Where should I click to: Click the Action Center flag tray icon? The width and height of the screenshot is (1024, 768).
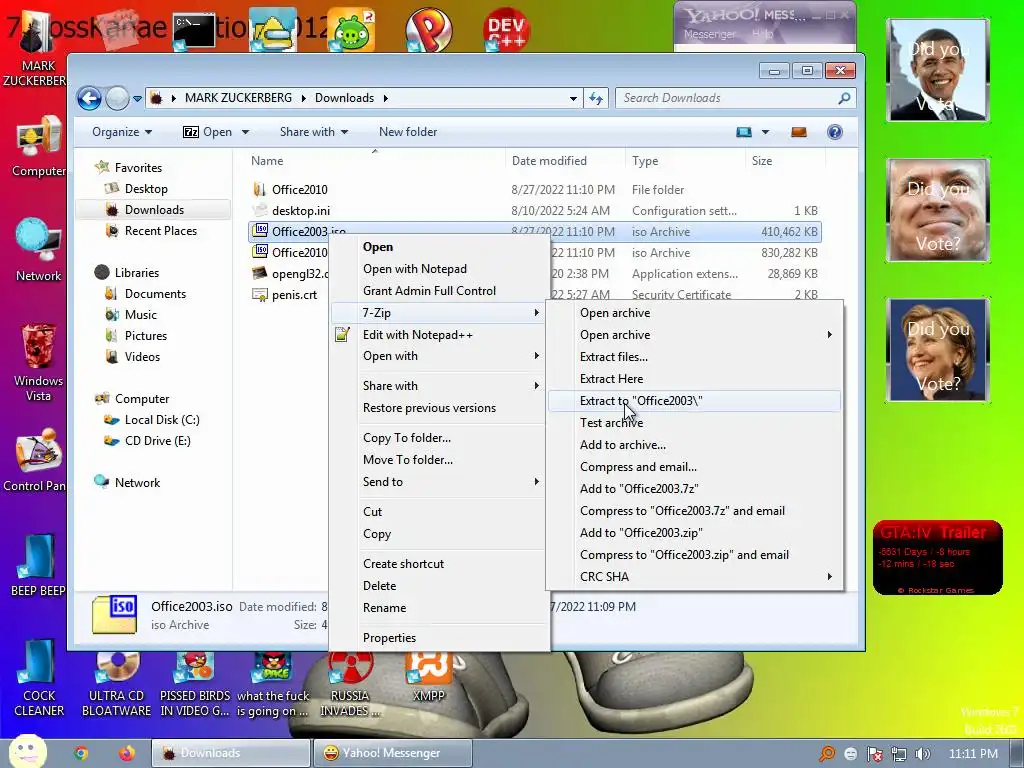tap(874, 754)
